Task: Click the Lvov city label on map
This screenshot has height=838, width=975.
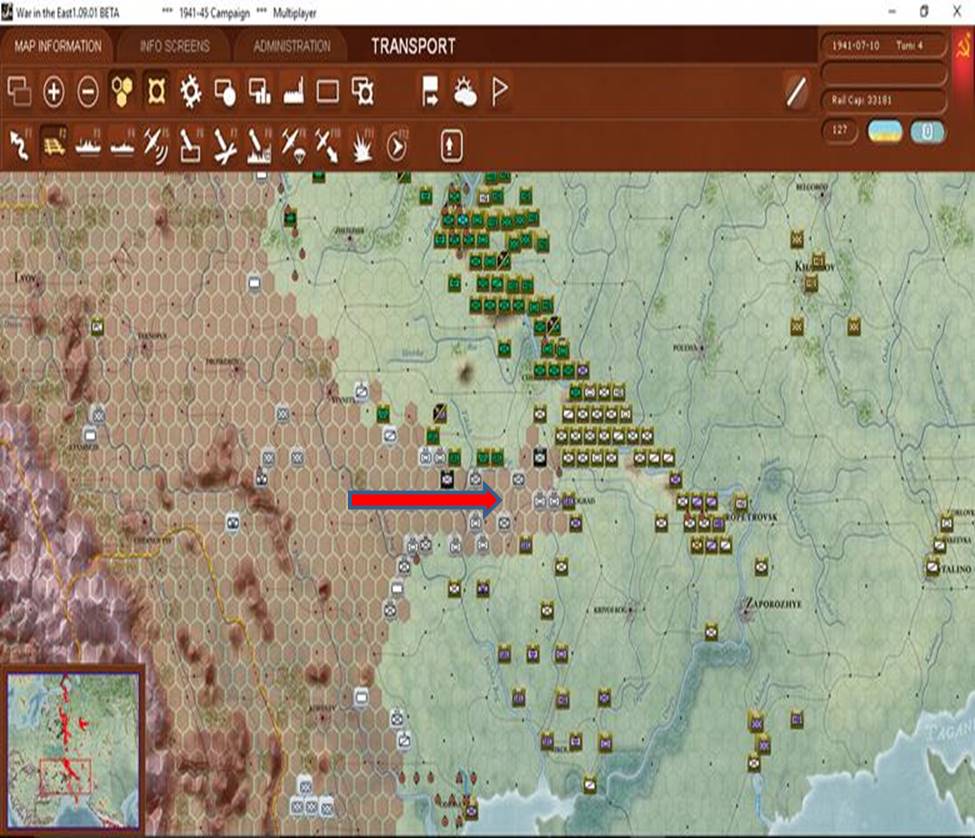Action: point(25,277)
